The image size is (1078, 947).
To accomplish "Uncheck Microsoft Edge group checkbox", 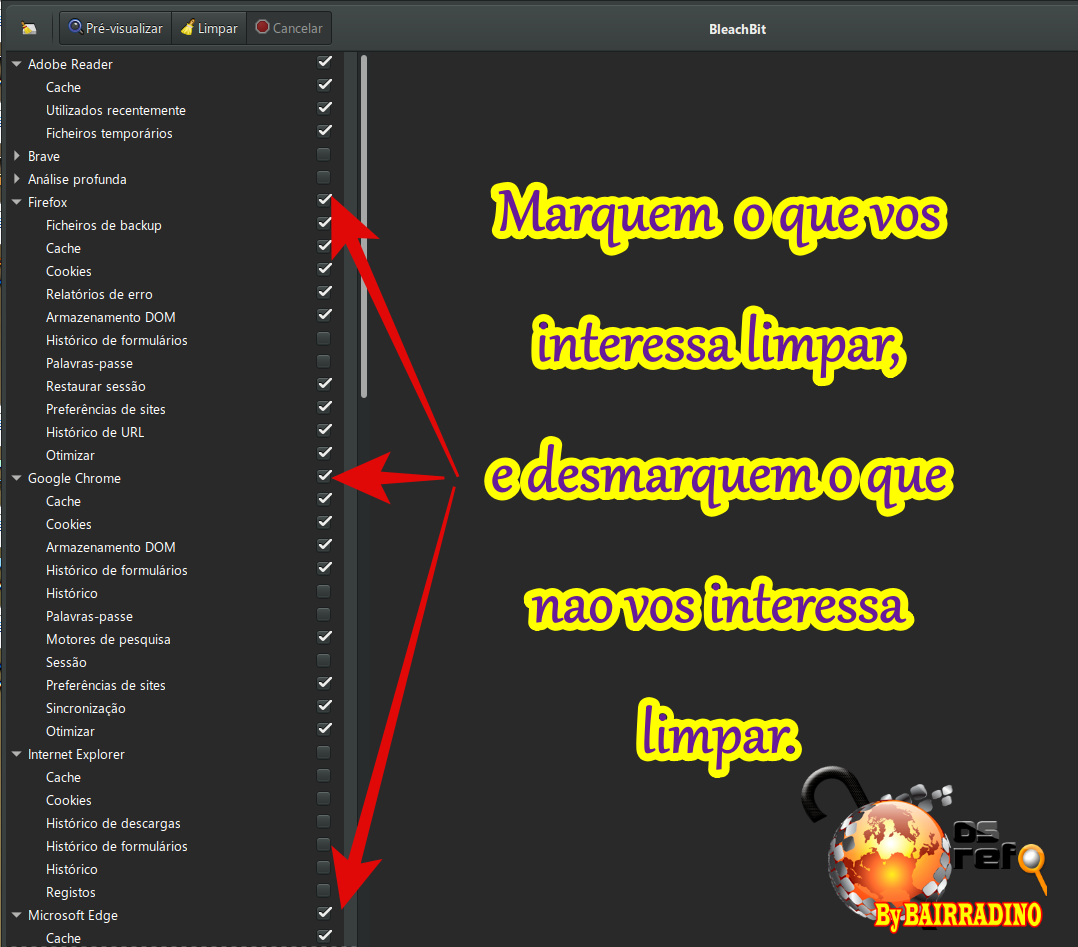I will (x=324, y=914).
